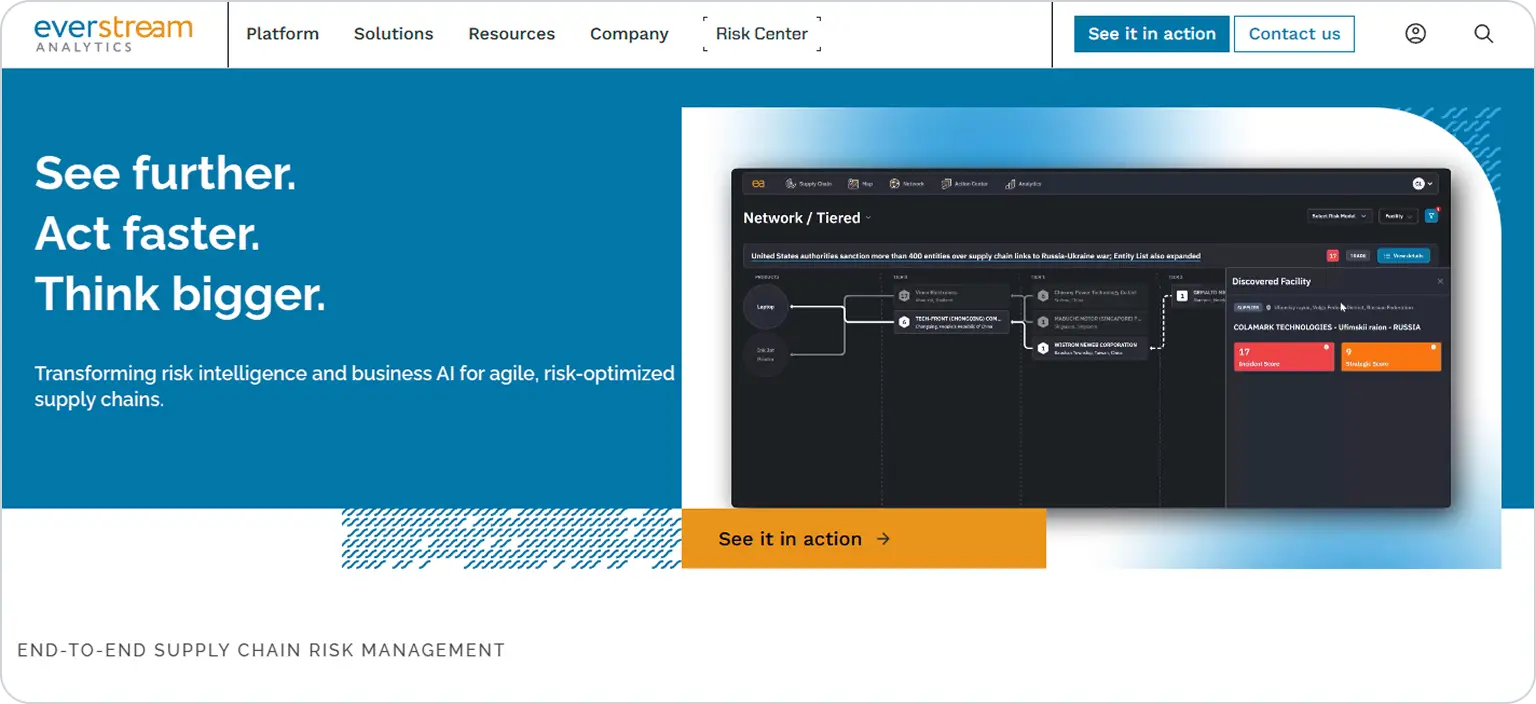1536x704 pixels.
Task: Click the blue filter icon button
Action: click(1431, 216)
